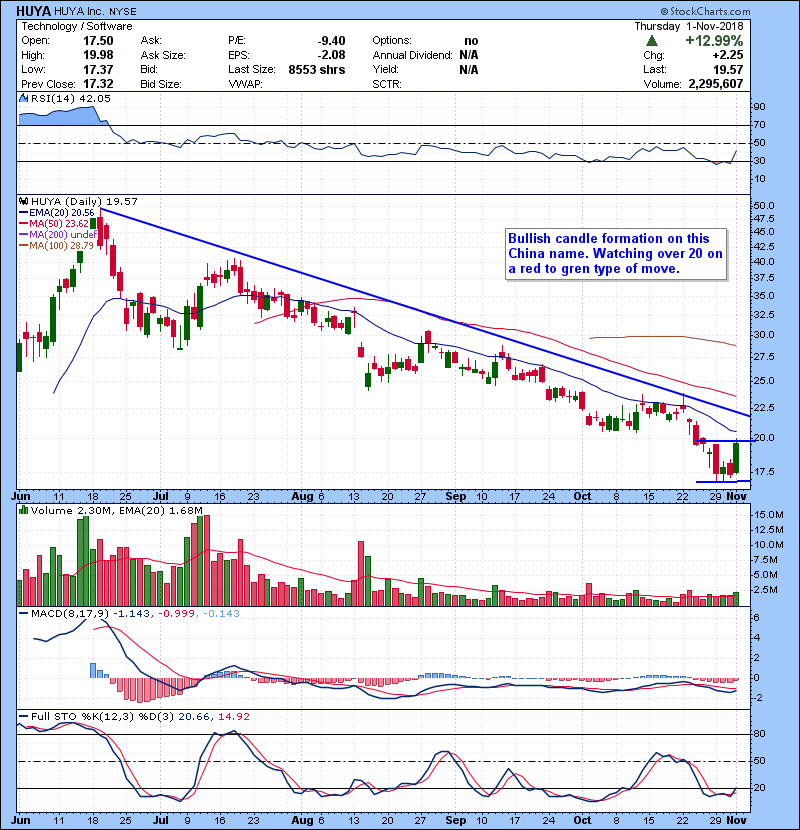The height and width of the screenshot is (830, 800).
Task: Click the Last price 19.57 in header
Action: [x=727, y=69]
